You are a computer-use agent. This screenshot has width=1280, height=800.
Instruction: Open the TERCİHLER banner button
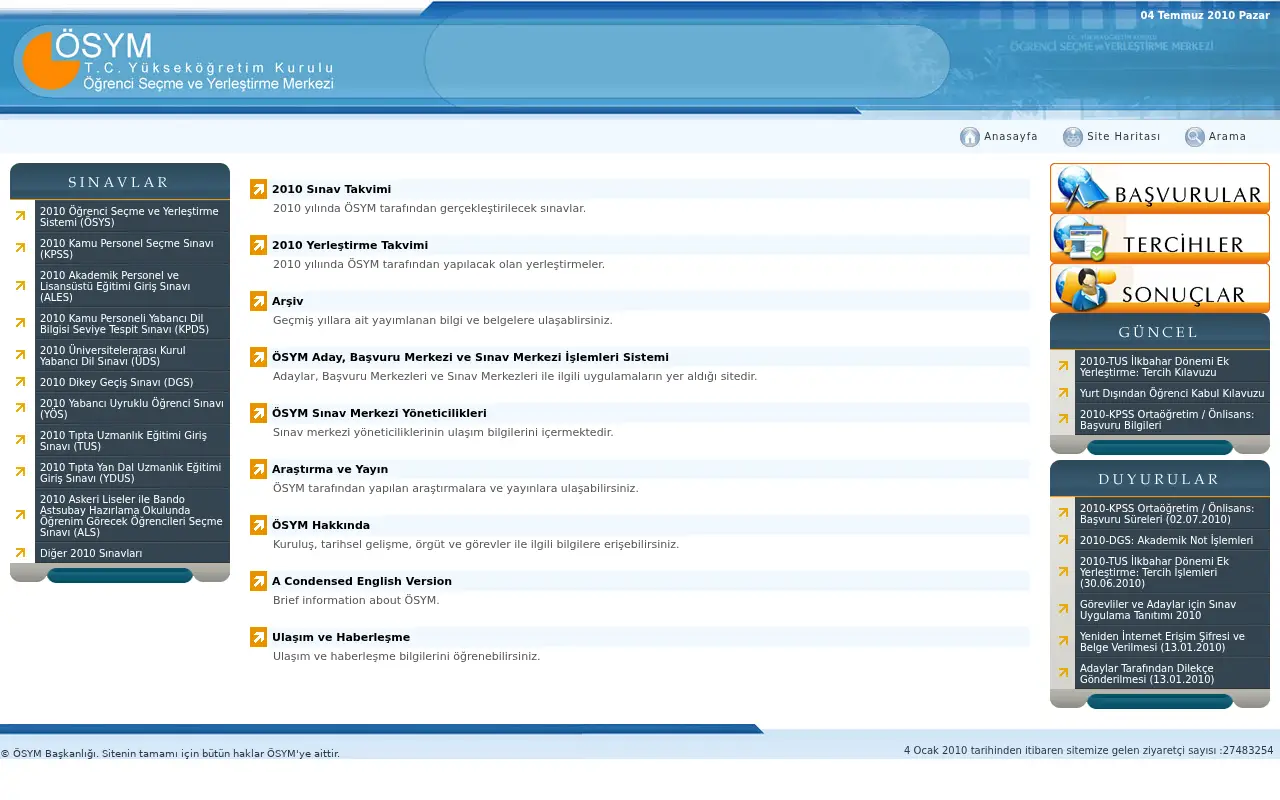coord(1160,238)
